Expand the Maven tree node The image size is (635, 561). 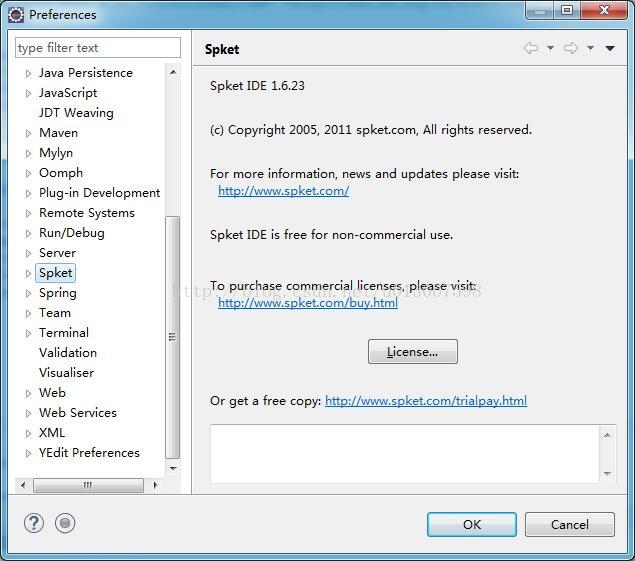pyautogui.click(x=28, y=133)
